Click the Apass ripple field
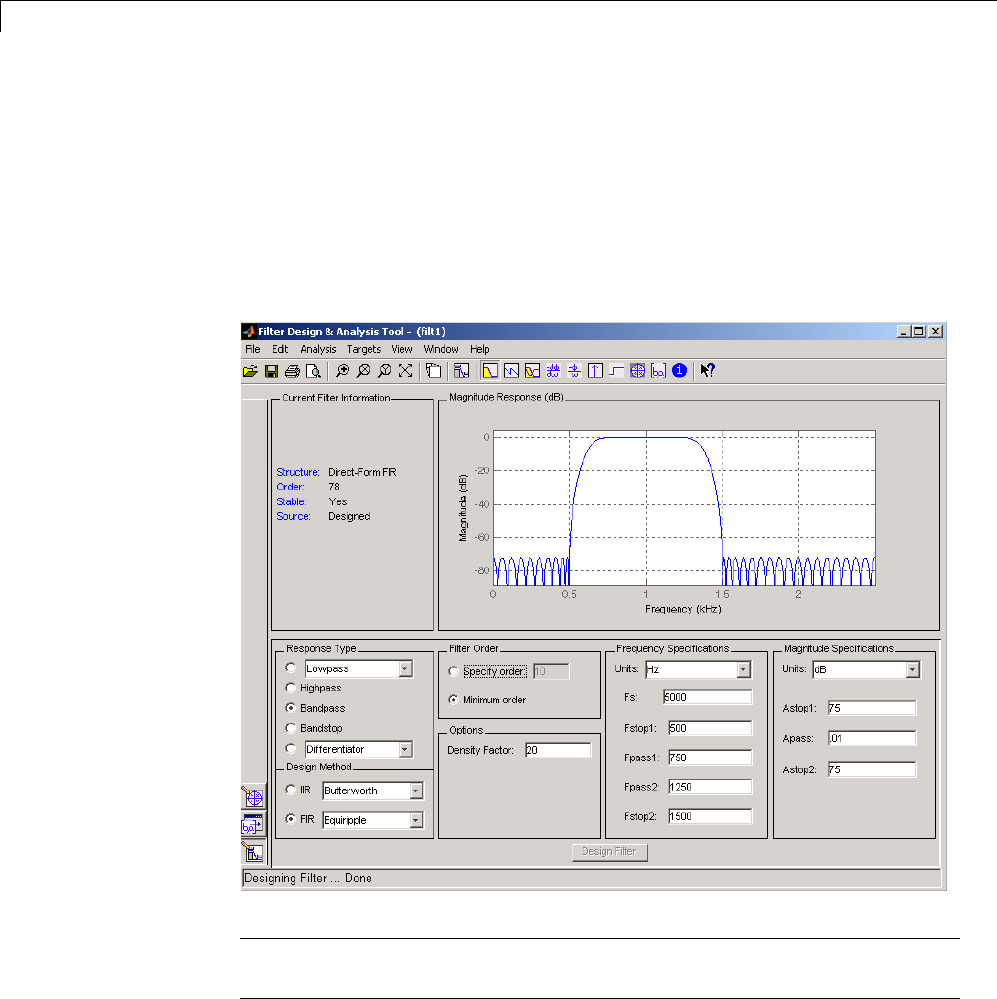Image resolution: width=997 pixels, height=999 pixels. (871, 738)
